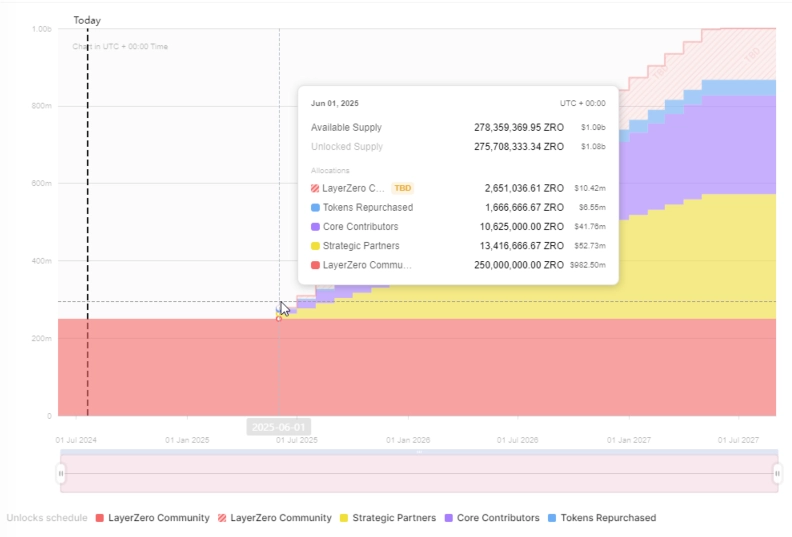Image resolution: width=792 pixels, height=537 pixels.
Task: Click the top center grip of the range selector
Action: pyautogui.click(x=419, y=453)
